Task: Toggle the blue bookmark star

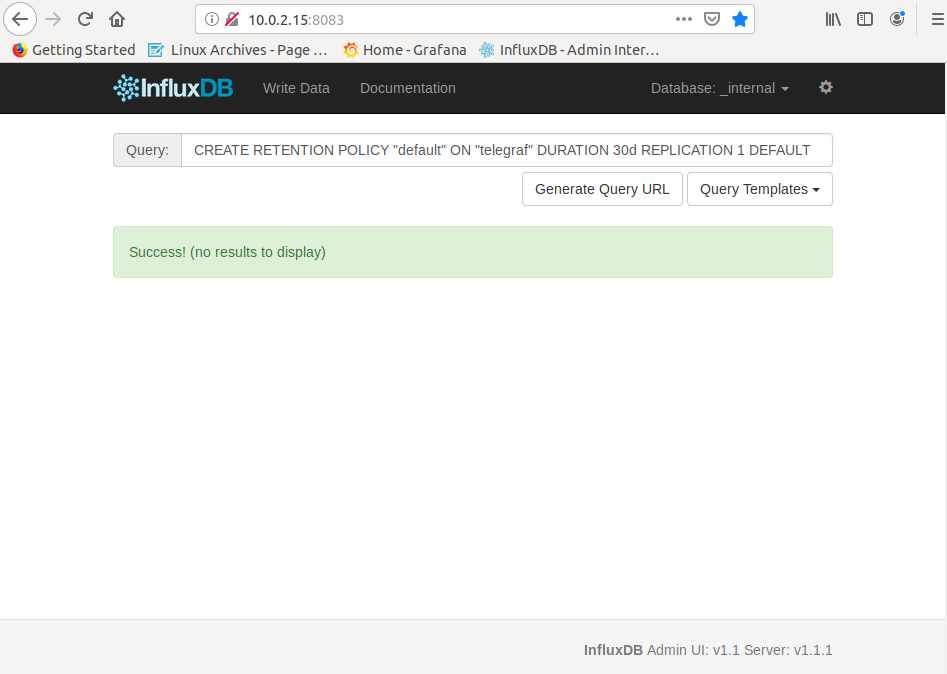Action: (739, 19)
